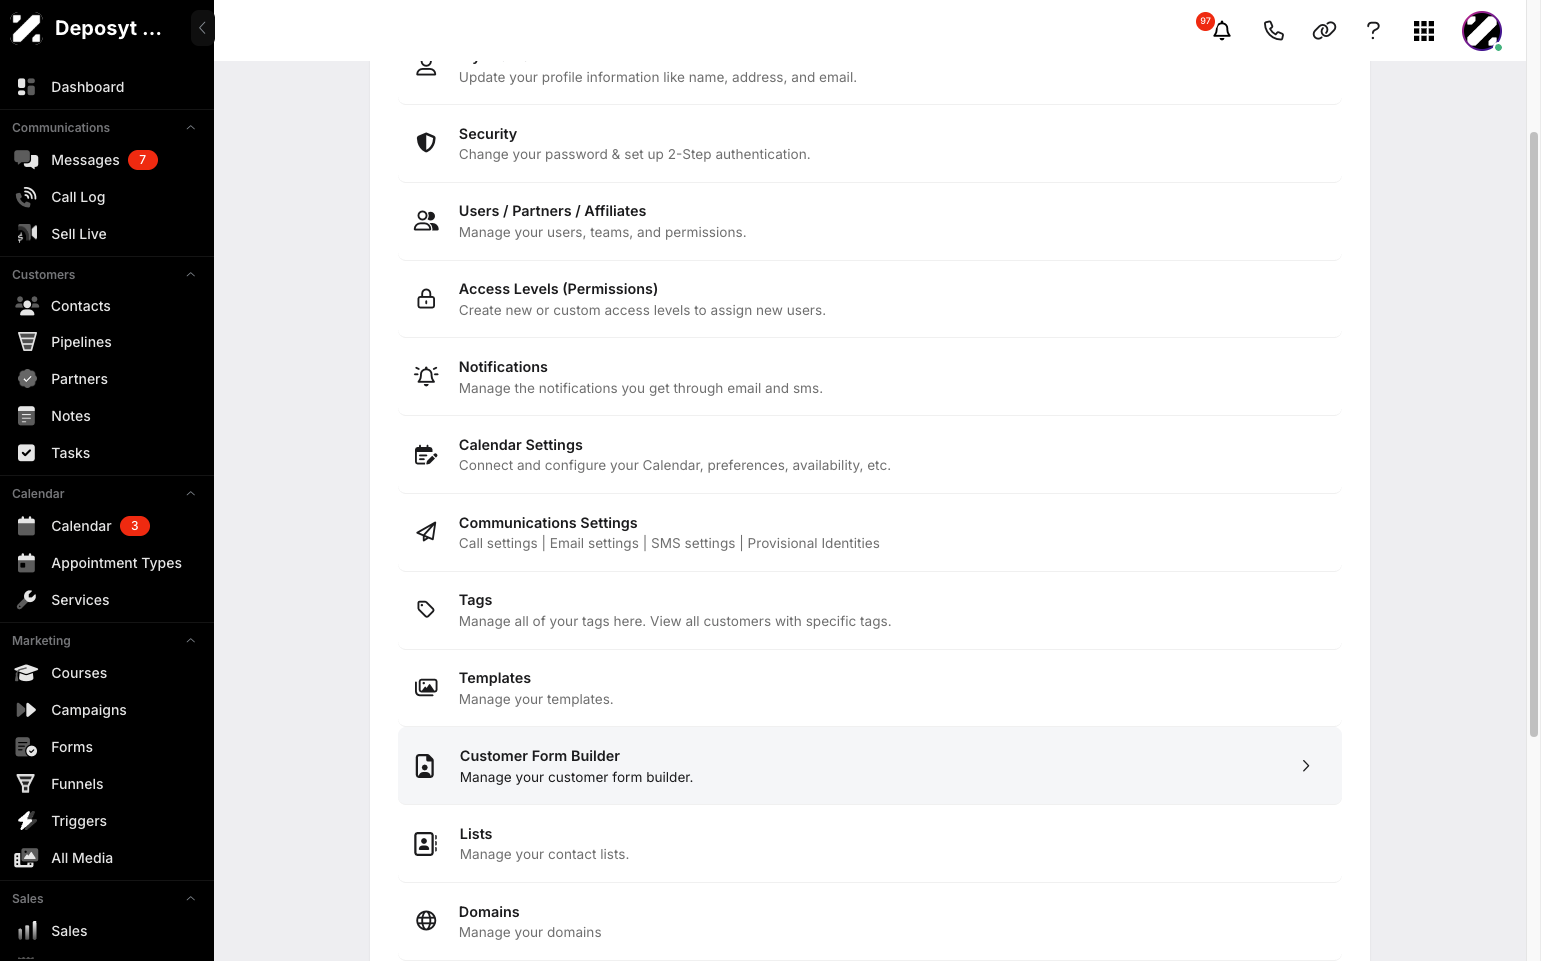Click the Users / Partners / Affiliates people icon
Image resolution: width=1541 pixels, height=961 pixels.
point(426,221)
